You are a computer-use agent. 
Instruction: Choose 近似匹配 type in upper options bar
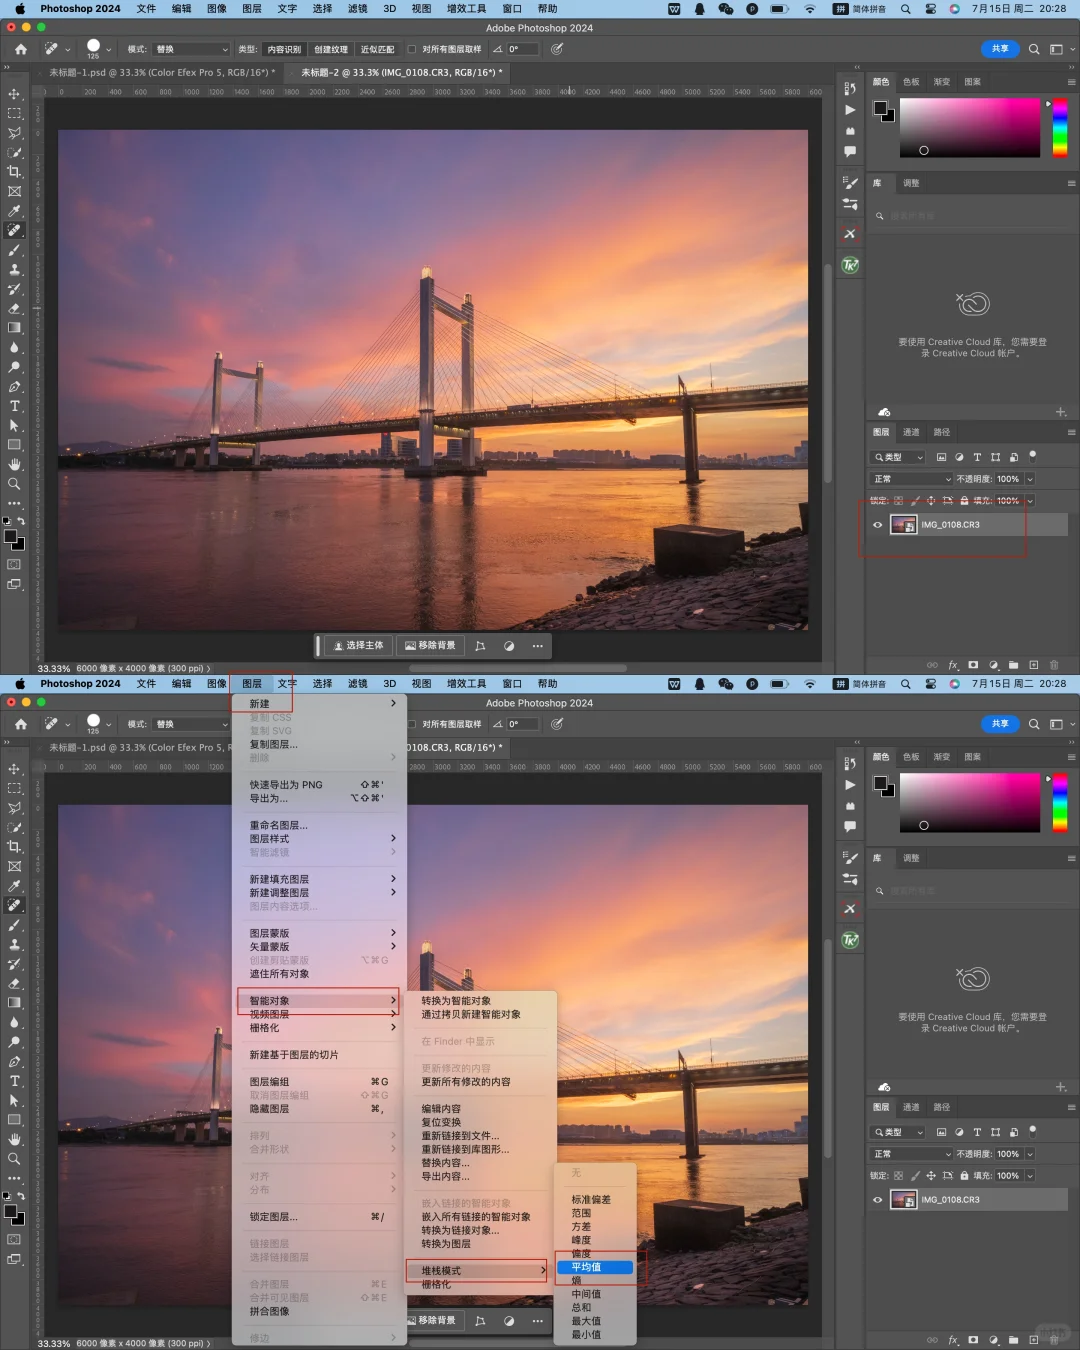378,49
